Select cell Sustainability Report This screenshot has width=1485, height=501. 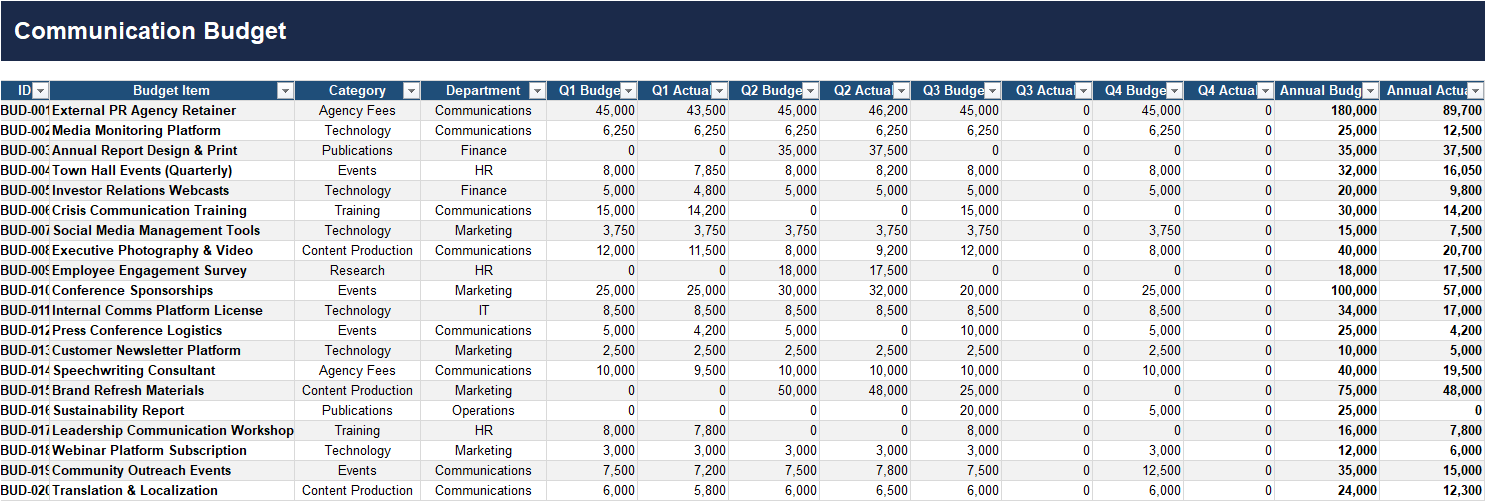172,411
